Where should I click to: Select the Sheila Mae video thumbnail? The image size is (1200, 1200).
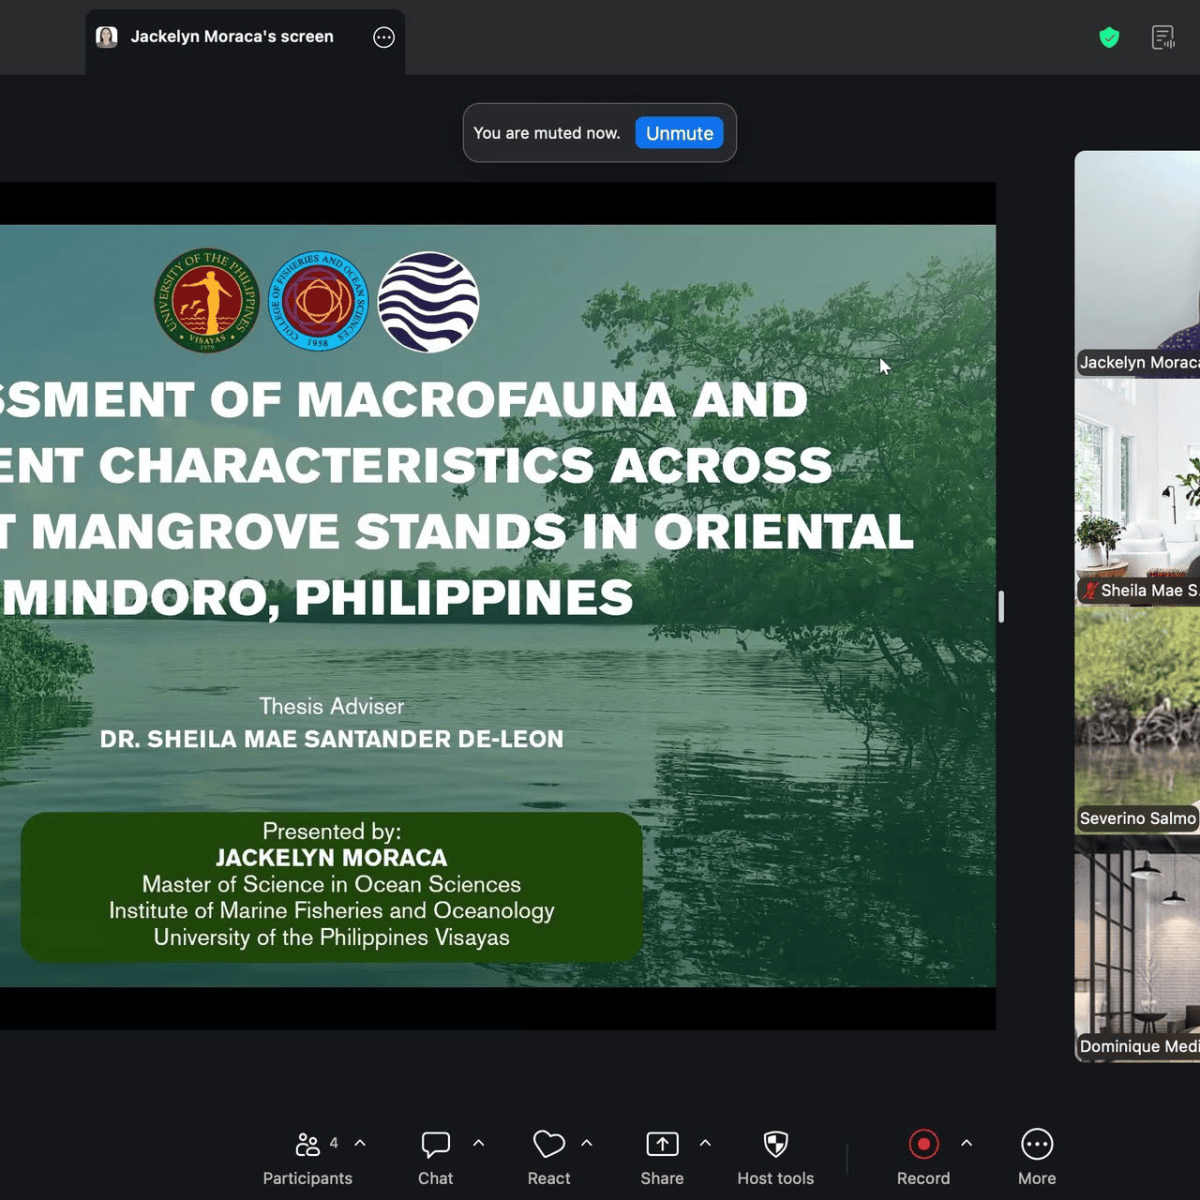(x=1137, y=491)
